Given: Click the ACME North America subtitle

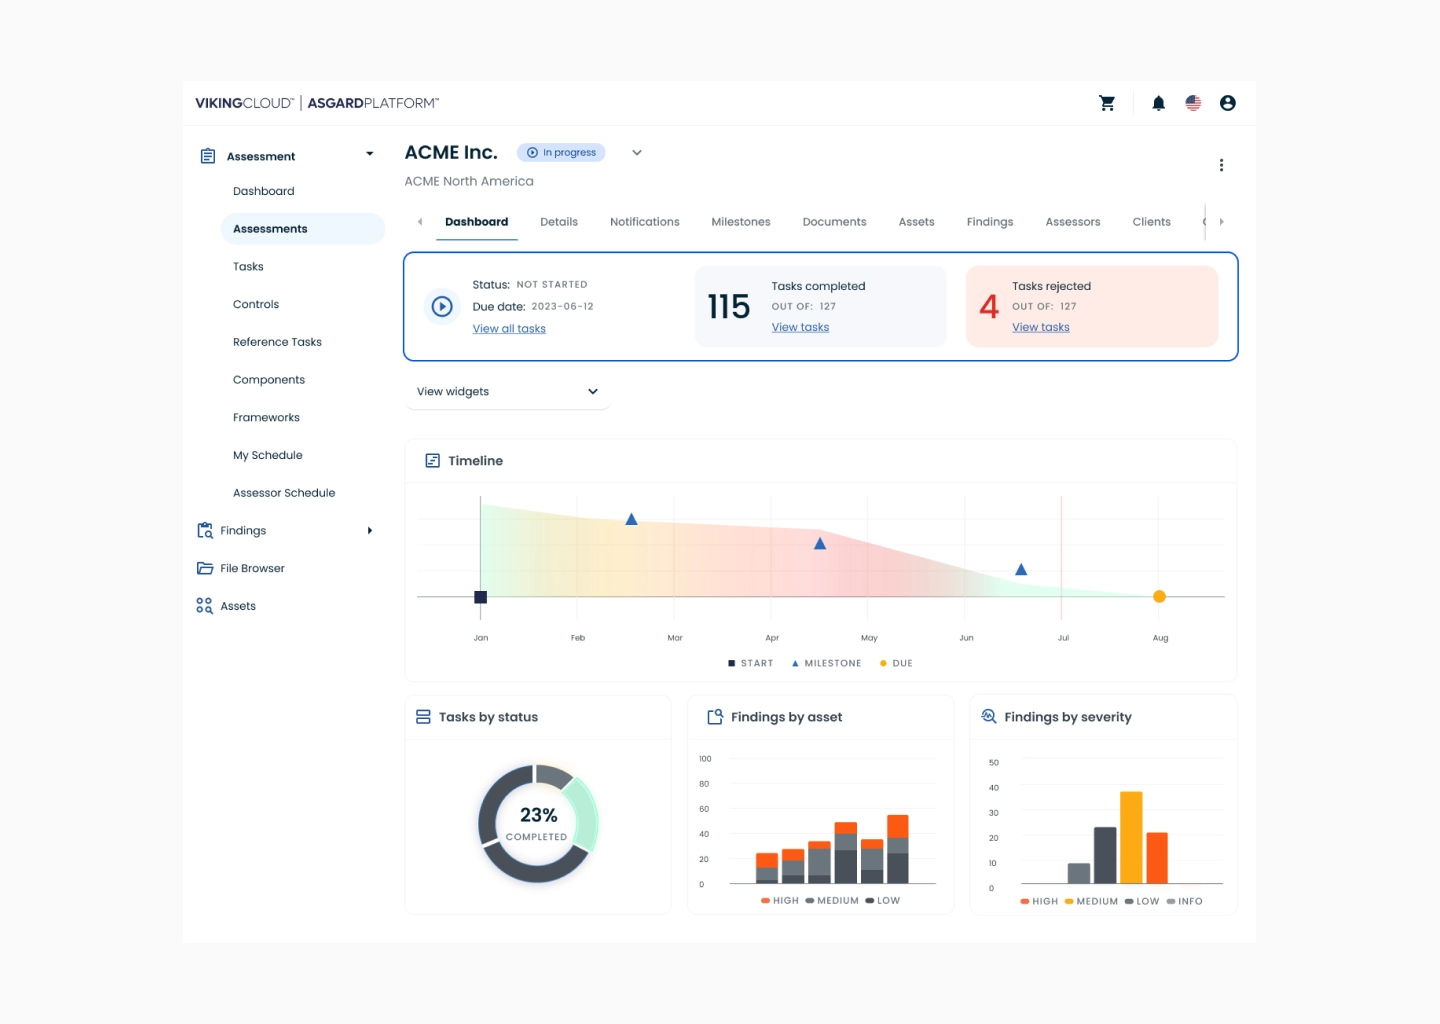Looking at the screenshot, I should pyautogui.click(x=469, y=181).
